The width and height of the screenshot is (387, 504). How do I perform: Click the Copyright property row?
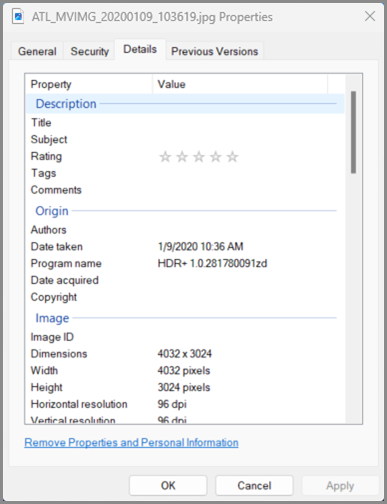(x=185, y=297)
